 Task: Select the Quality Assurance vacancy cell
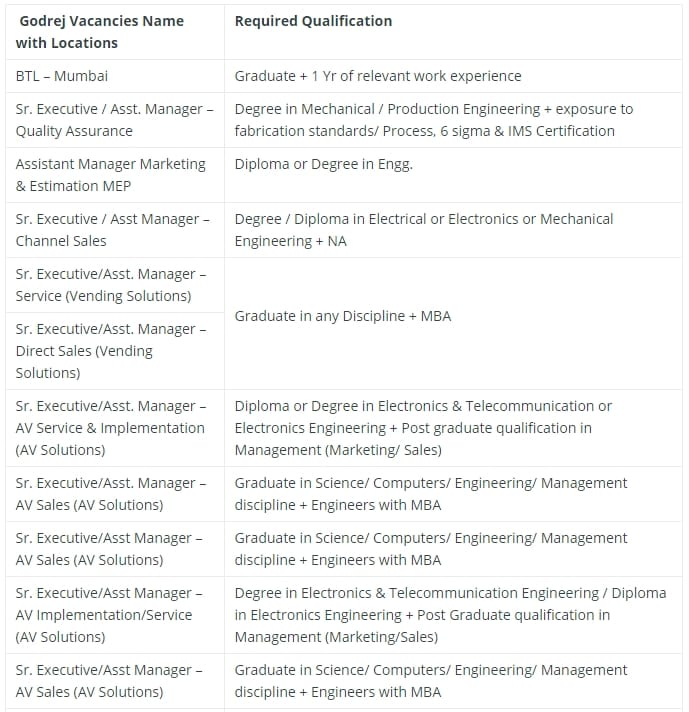[113, 120]
